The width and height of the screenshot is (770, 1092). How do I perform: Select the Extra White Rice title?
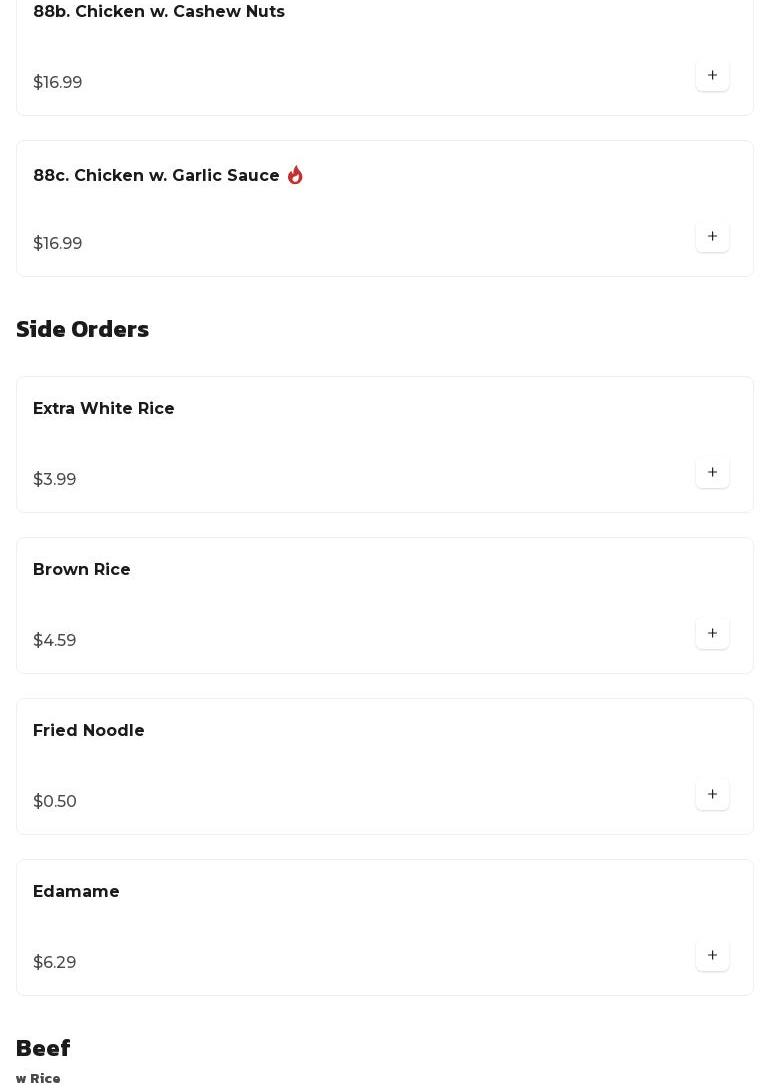(x=104, y=409)
